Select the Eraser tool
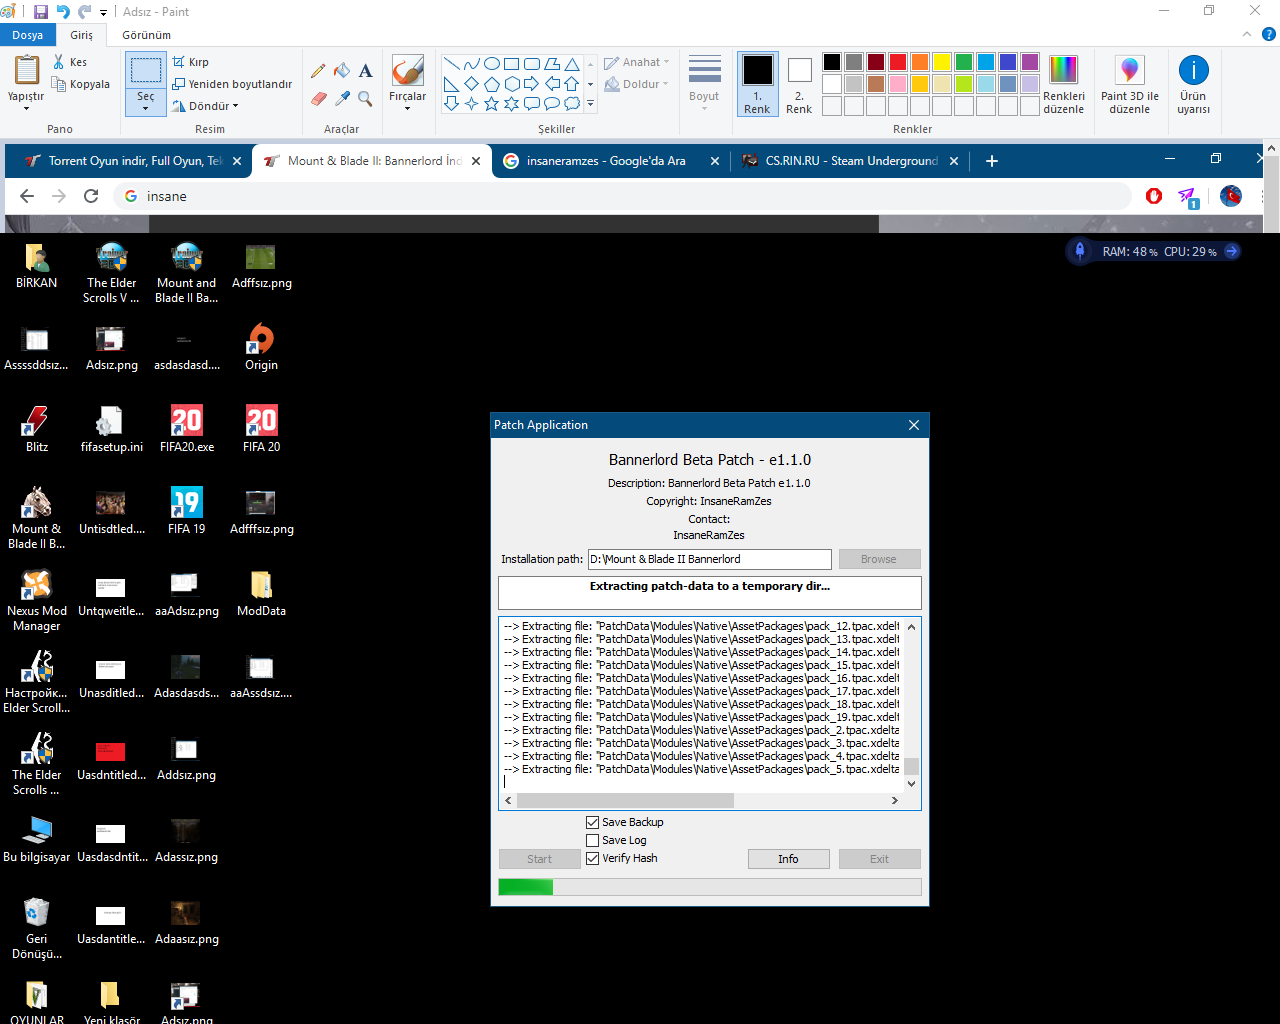This screenshot has height=1024, width=1280. 318,98
